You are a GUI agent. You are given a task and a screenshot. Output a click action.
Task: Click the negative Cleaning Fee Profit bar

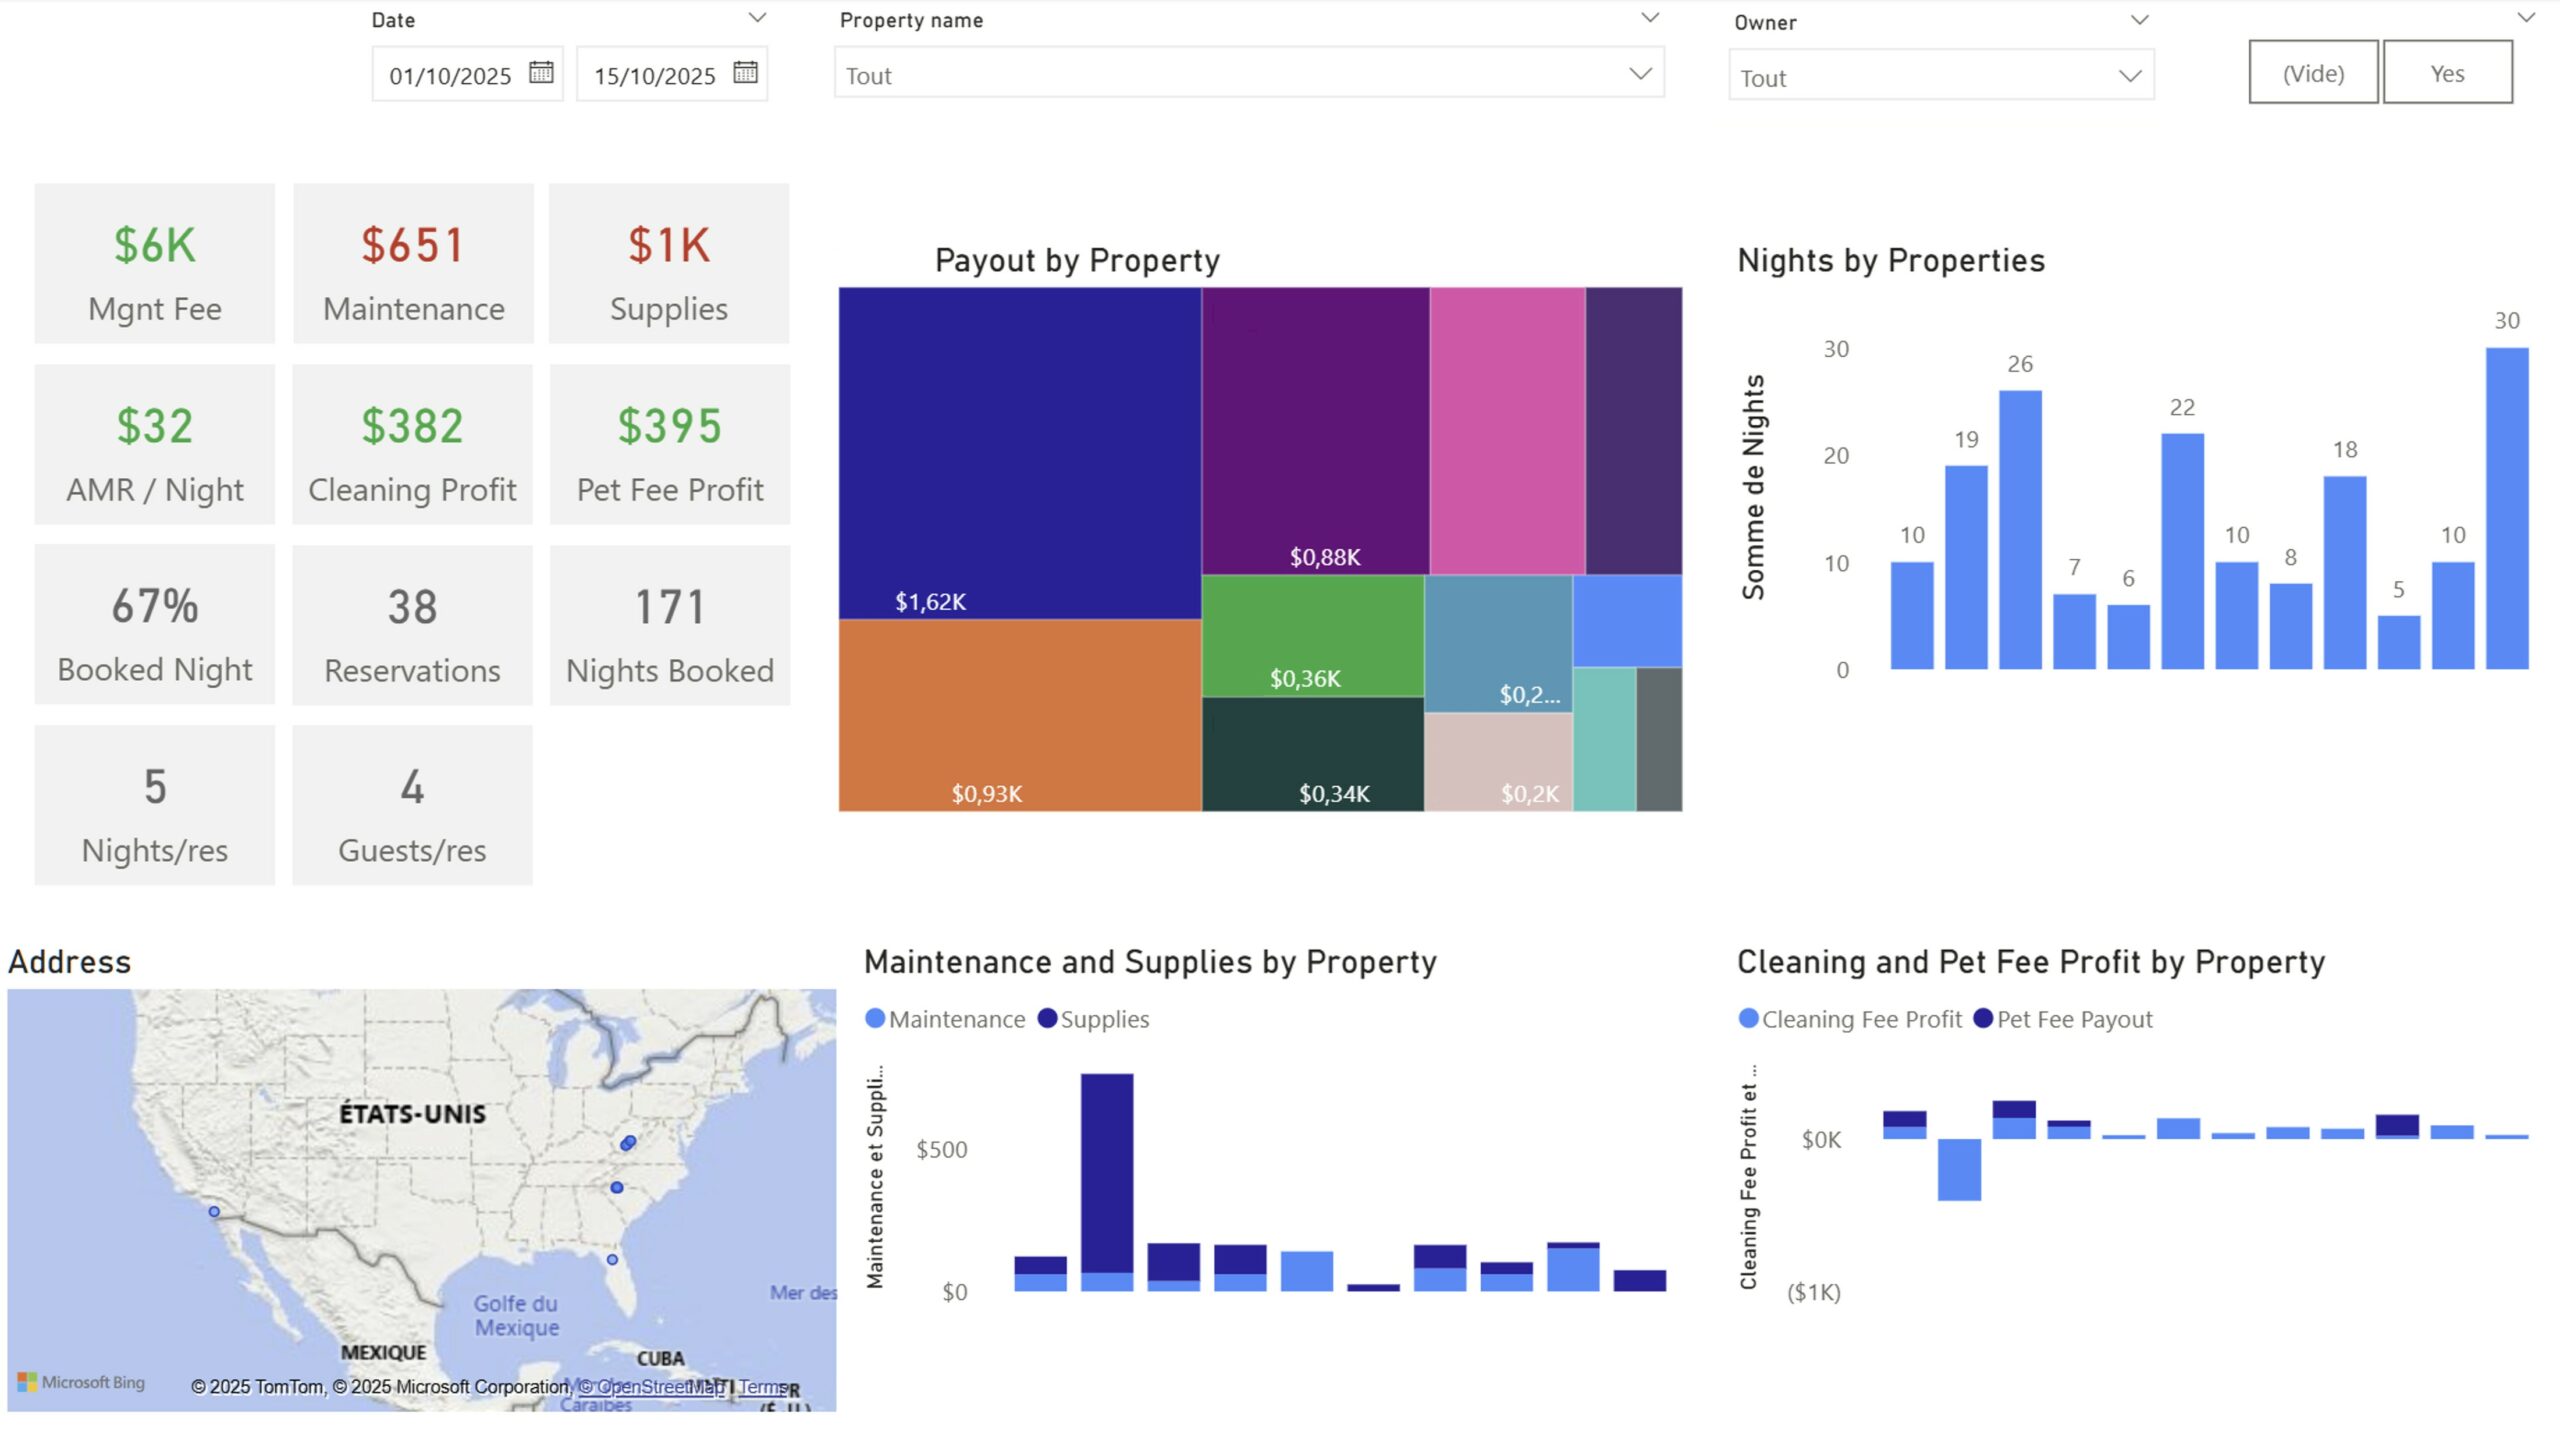click(x=1959, y=1170)
